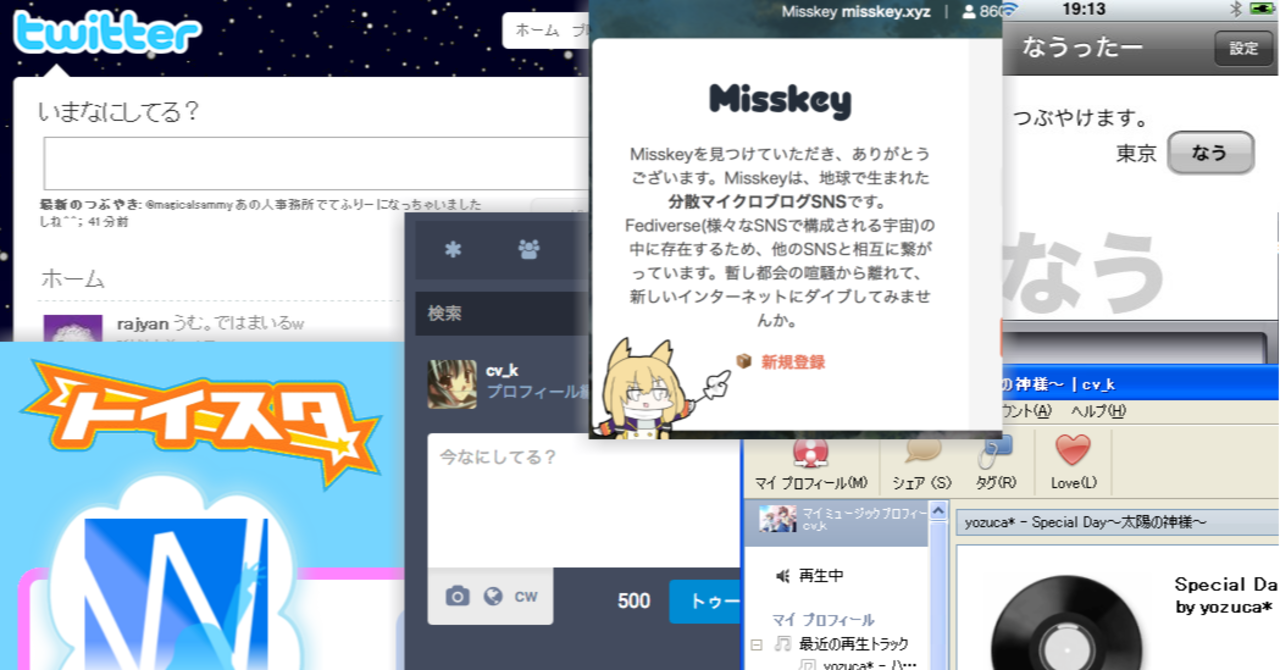This screenshot has height=670, width=1280.
Task: Tap the Wi-Fi status icon in the phone bar
Action: pyautogui.click(x=1008, y=10)
